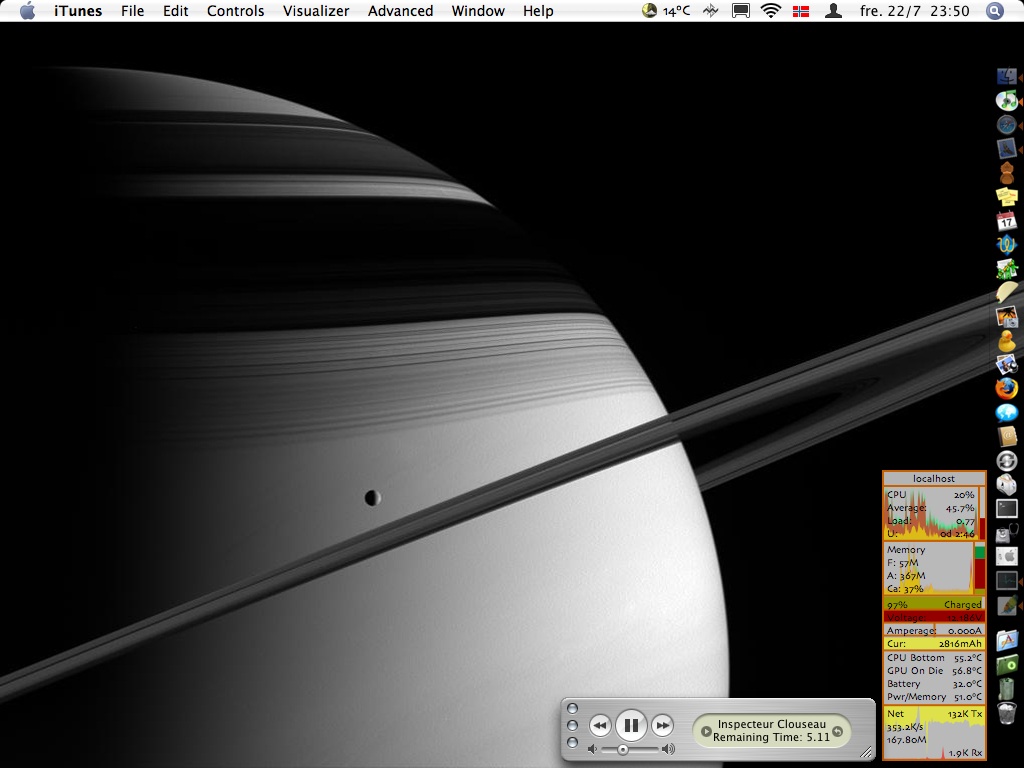Launch Safari from the Dock
1024x768 pixels.
(x=1006, y=125)
